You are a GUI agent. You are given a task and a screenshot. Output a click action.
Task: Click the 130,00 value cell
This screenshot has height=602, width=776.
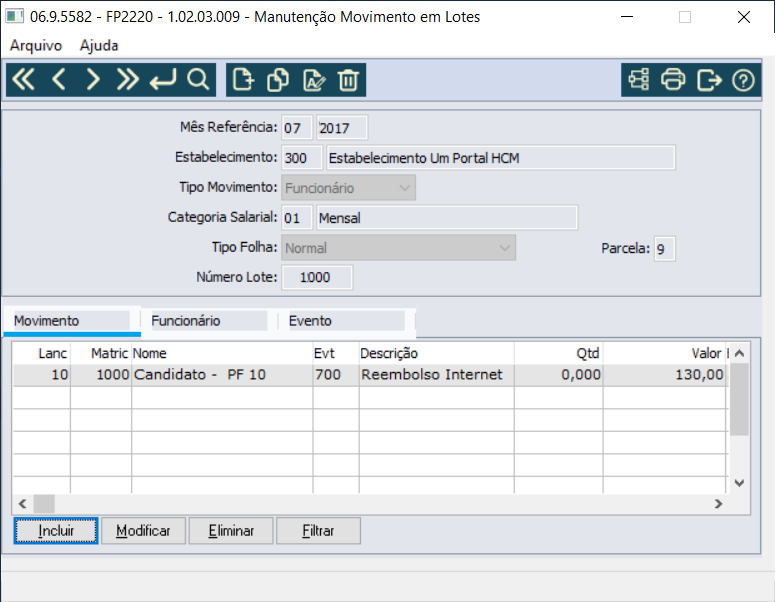click(x=664, y=375)
